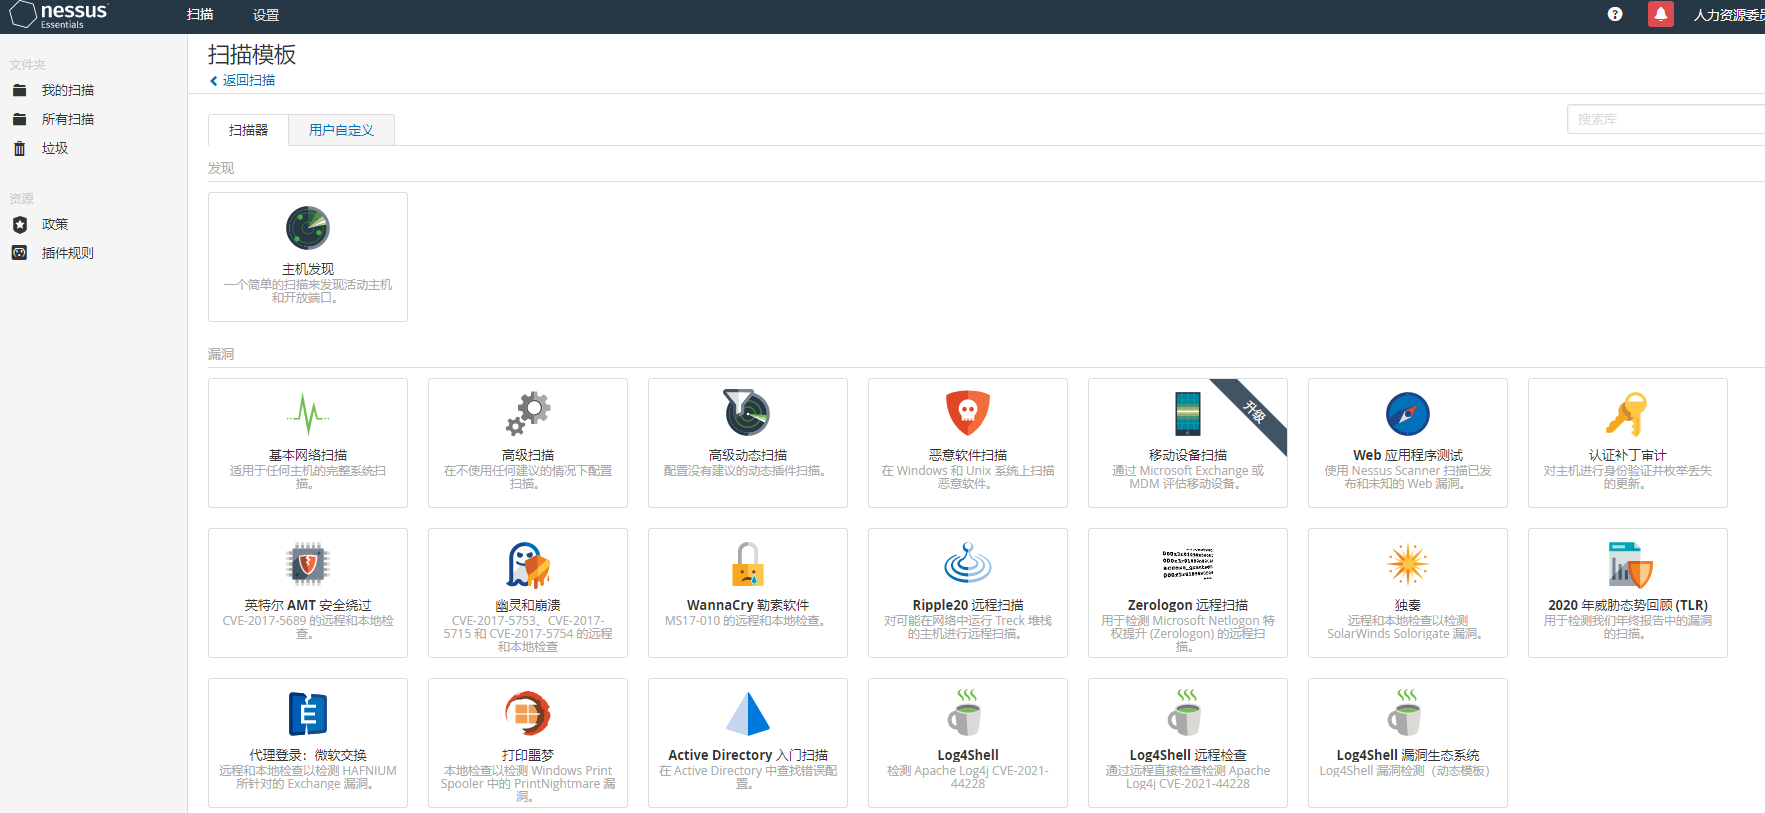
Task: Click the 代理登录：微软交换 title
Action: pos(308,755)
